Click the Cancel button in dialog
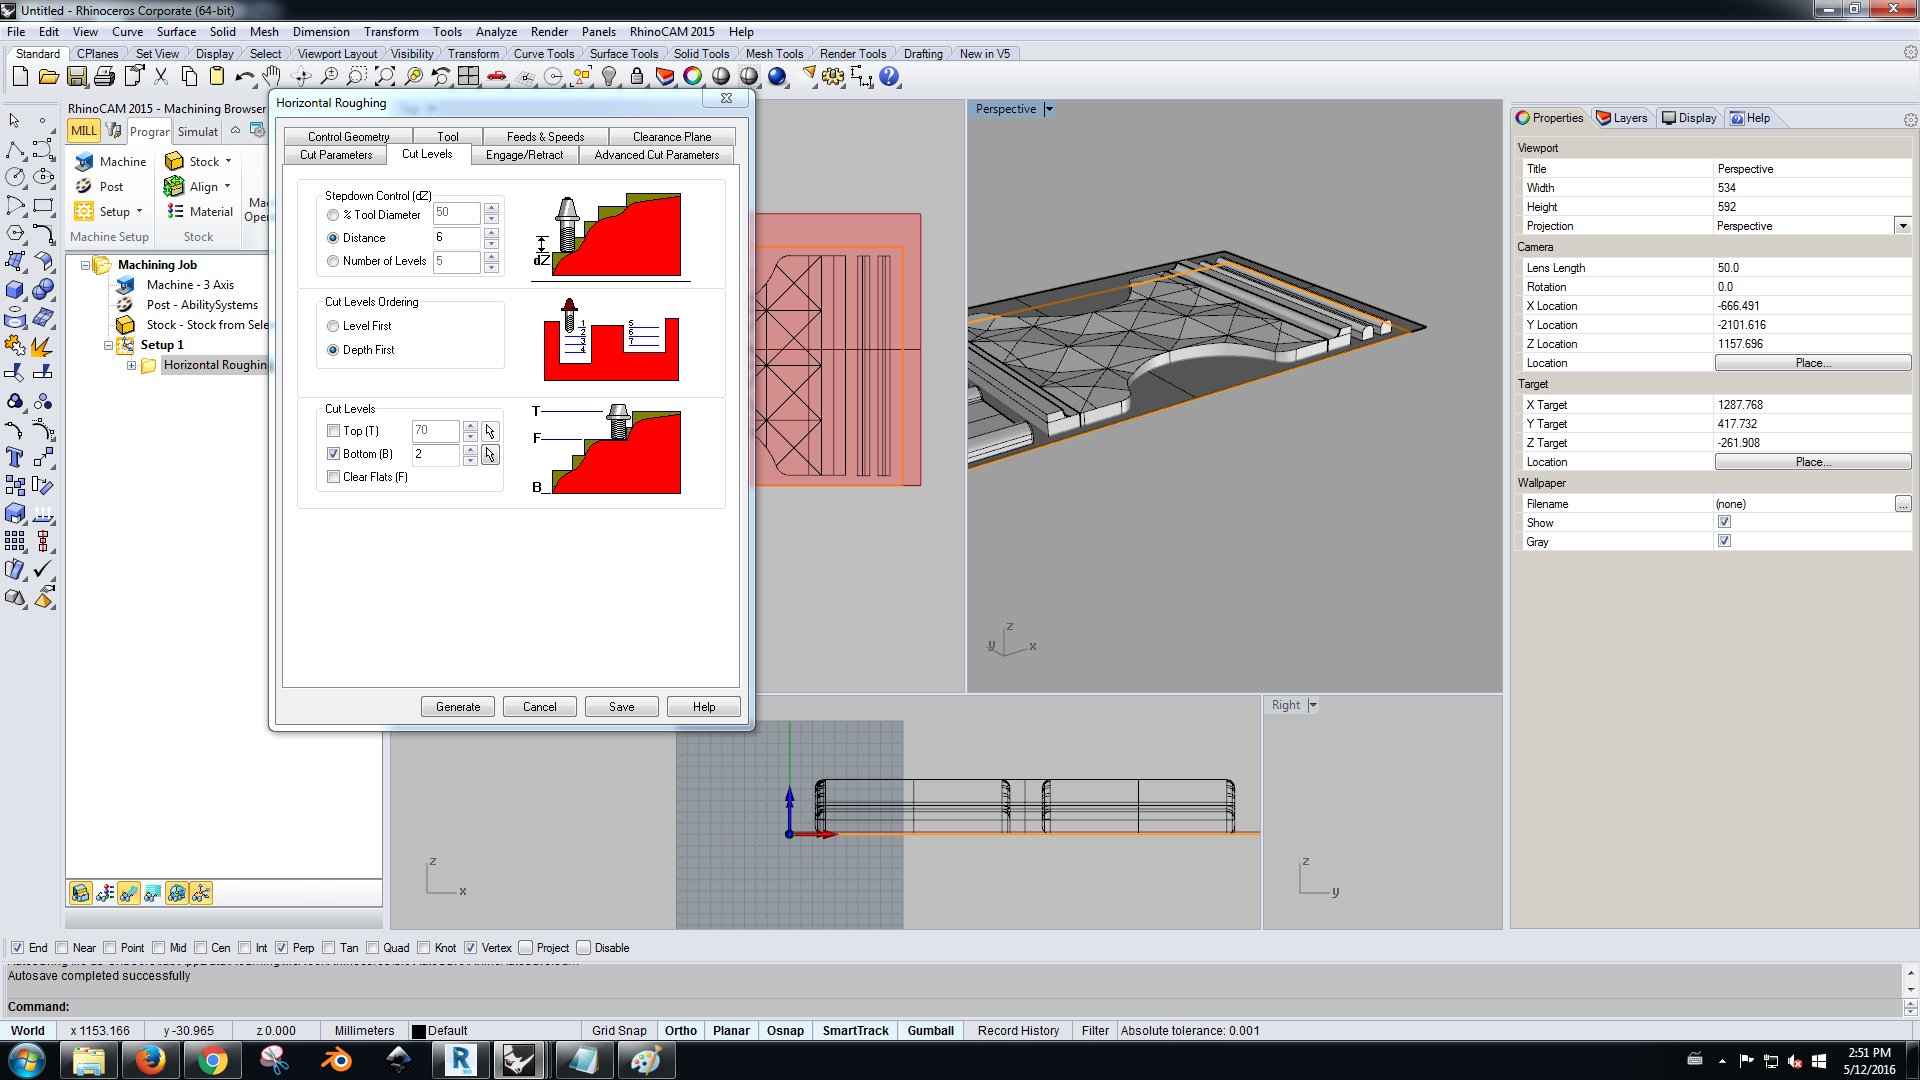Image resolution: width=1920 pixels, height=1080 pixels. tap(540, 707)
